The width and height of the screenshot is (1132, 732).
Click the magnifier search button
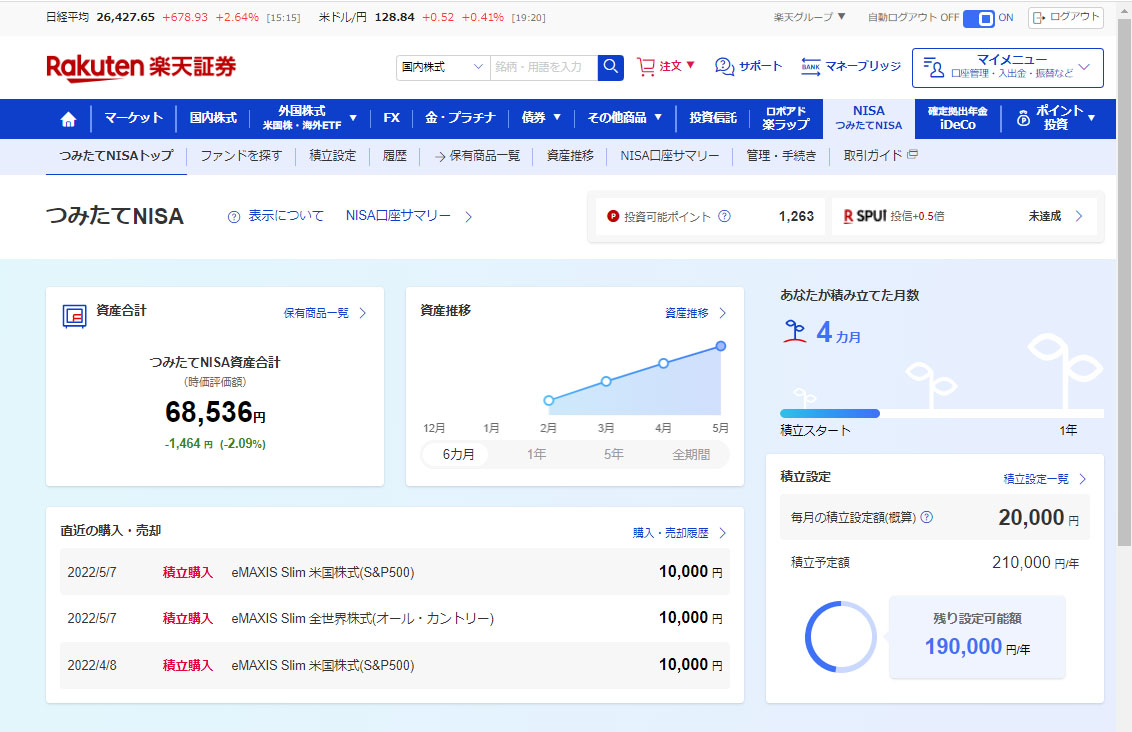[x=610, y=67]
